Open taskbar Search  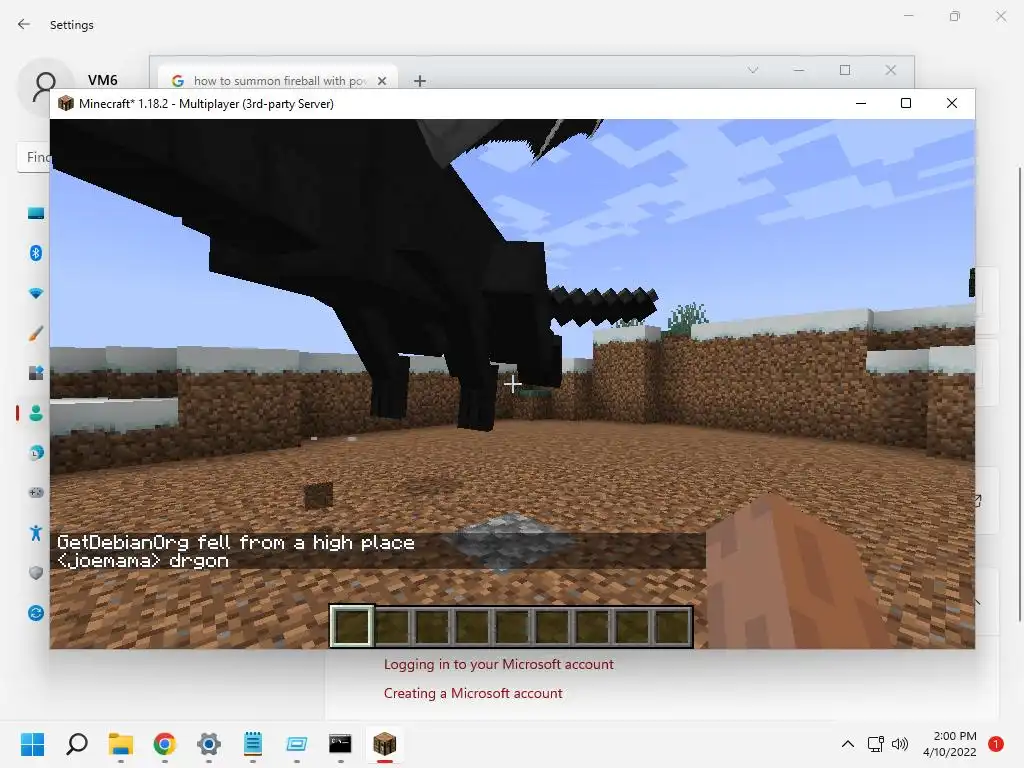77,744
